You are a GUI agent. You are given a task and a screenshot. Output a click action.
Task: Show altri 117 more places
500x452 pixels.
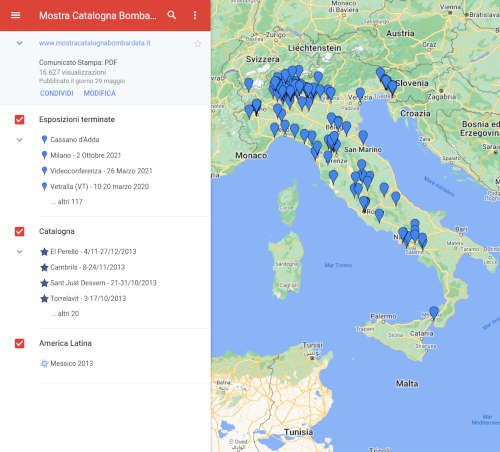(67, 202)
